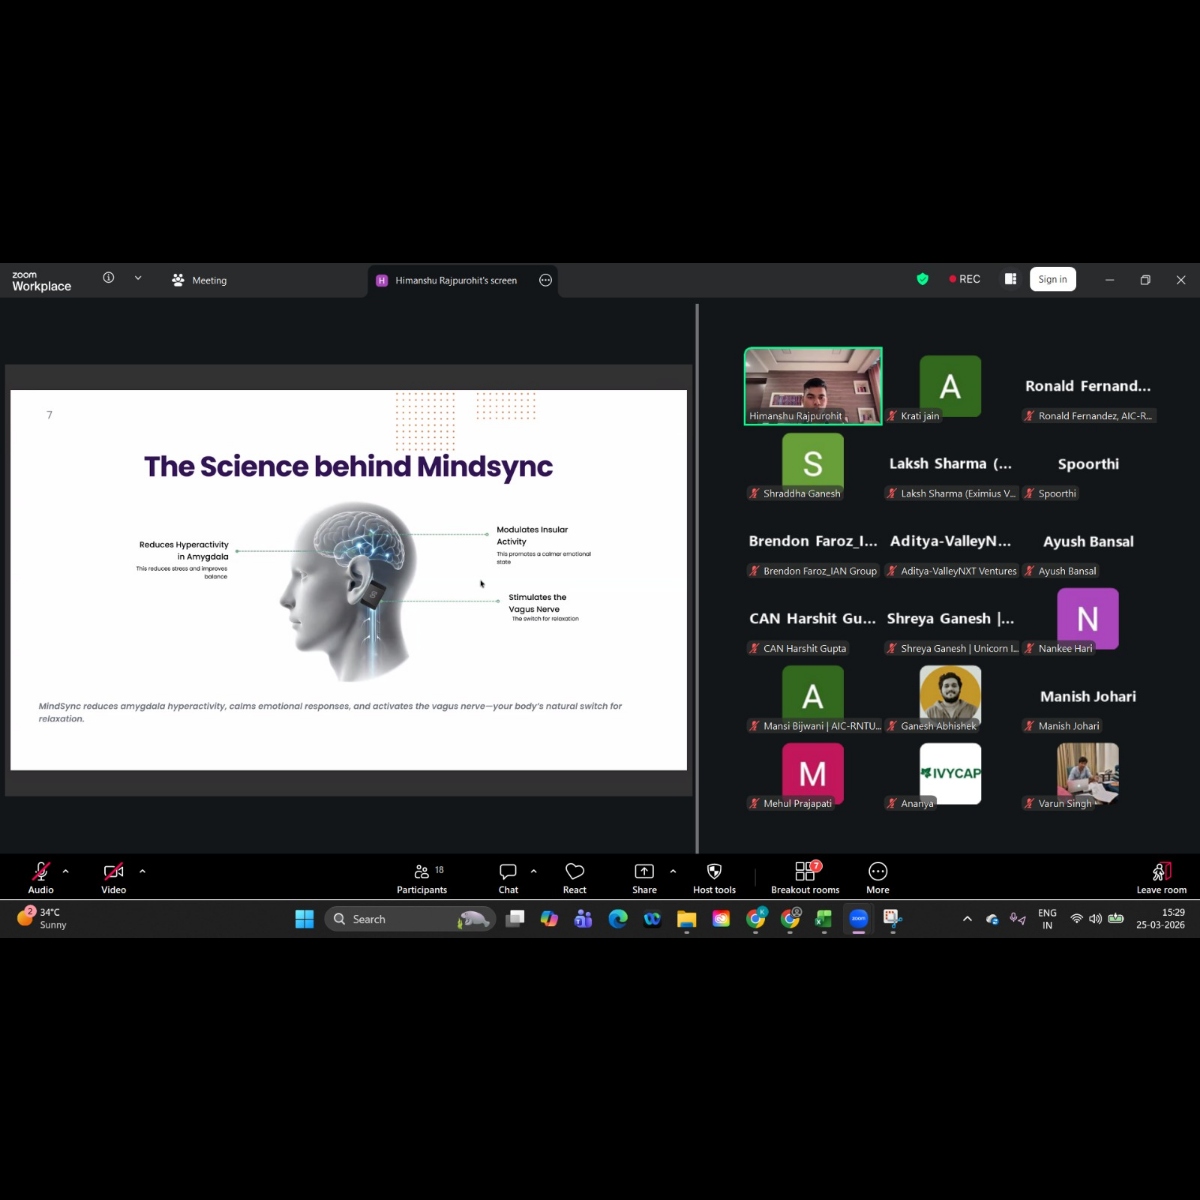Select Himanshu Rajpurohit's video thumbnail
The image size is (1200, 1200).
point(813,386)
